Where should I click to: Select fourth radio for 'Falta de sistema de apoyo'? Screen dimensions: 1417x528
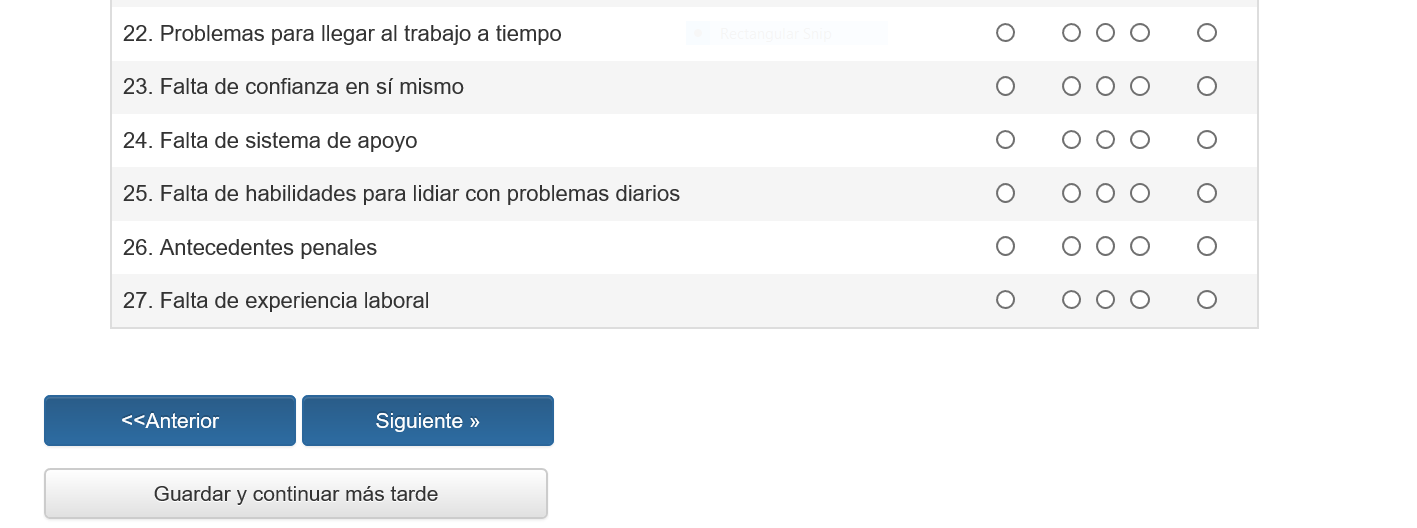pos(1140,140)
